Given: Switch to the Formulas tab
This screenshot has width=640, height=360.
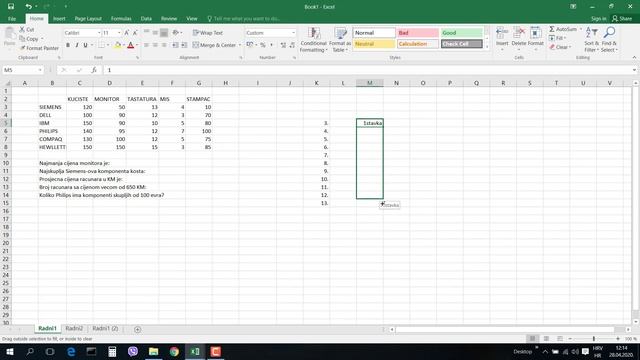Looking at the screenshot, I should pos(121,18).
